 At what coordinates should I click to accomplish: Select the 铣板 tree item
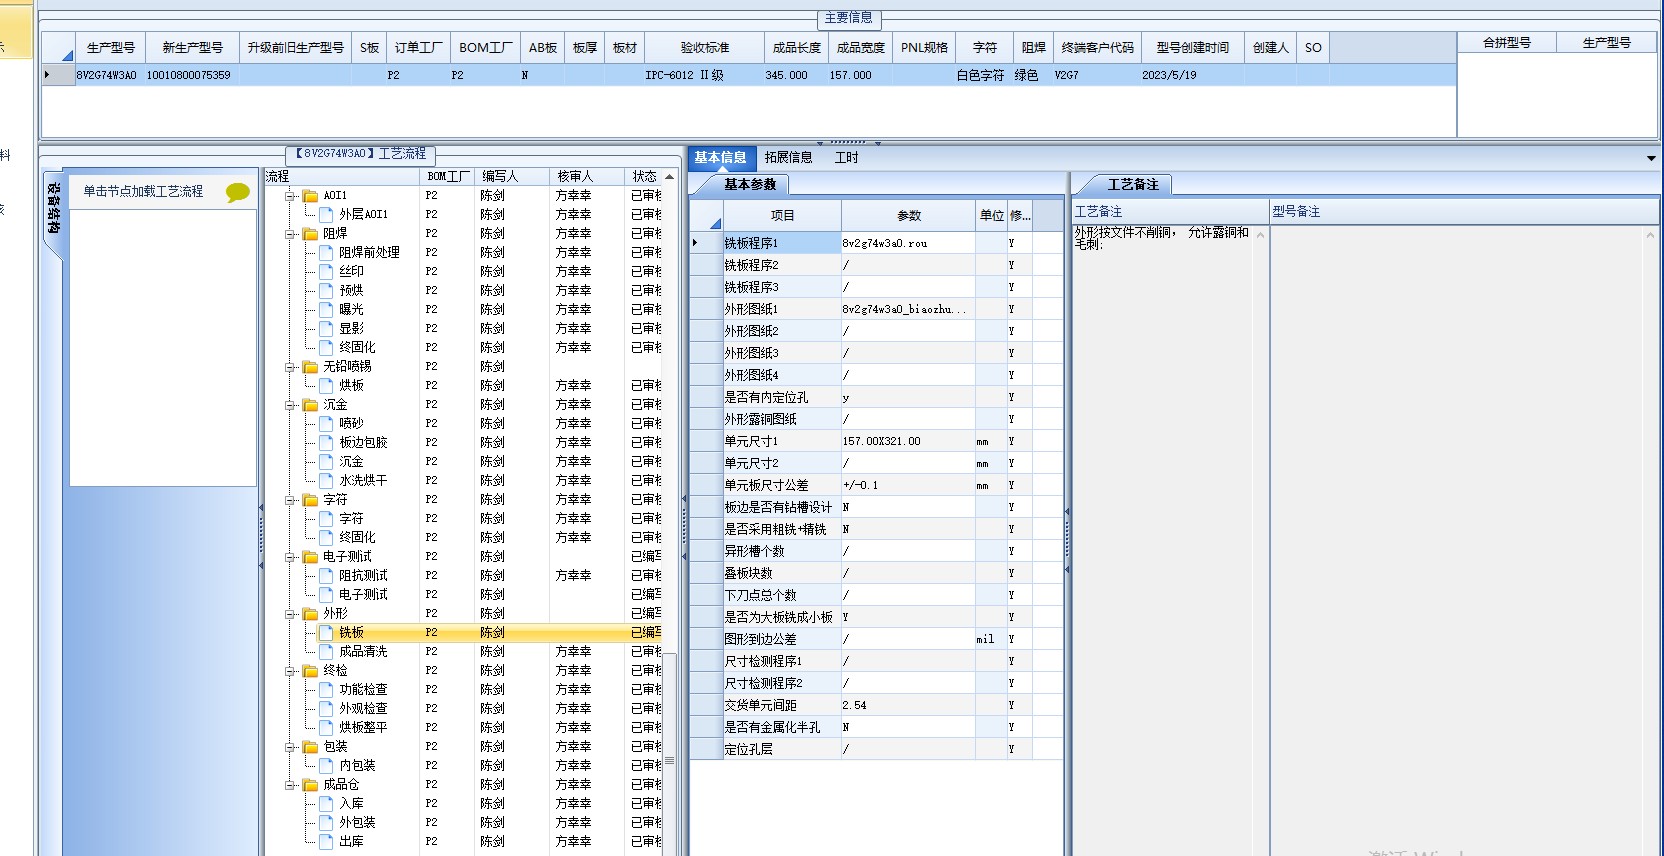click(351, 632)
